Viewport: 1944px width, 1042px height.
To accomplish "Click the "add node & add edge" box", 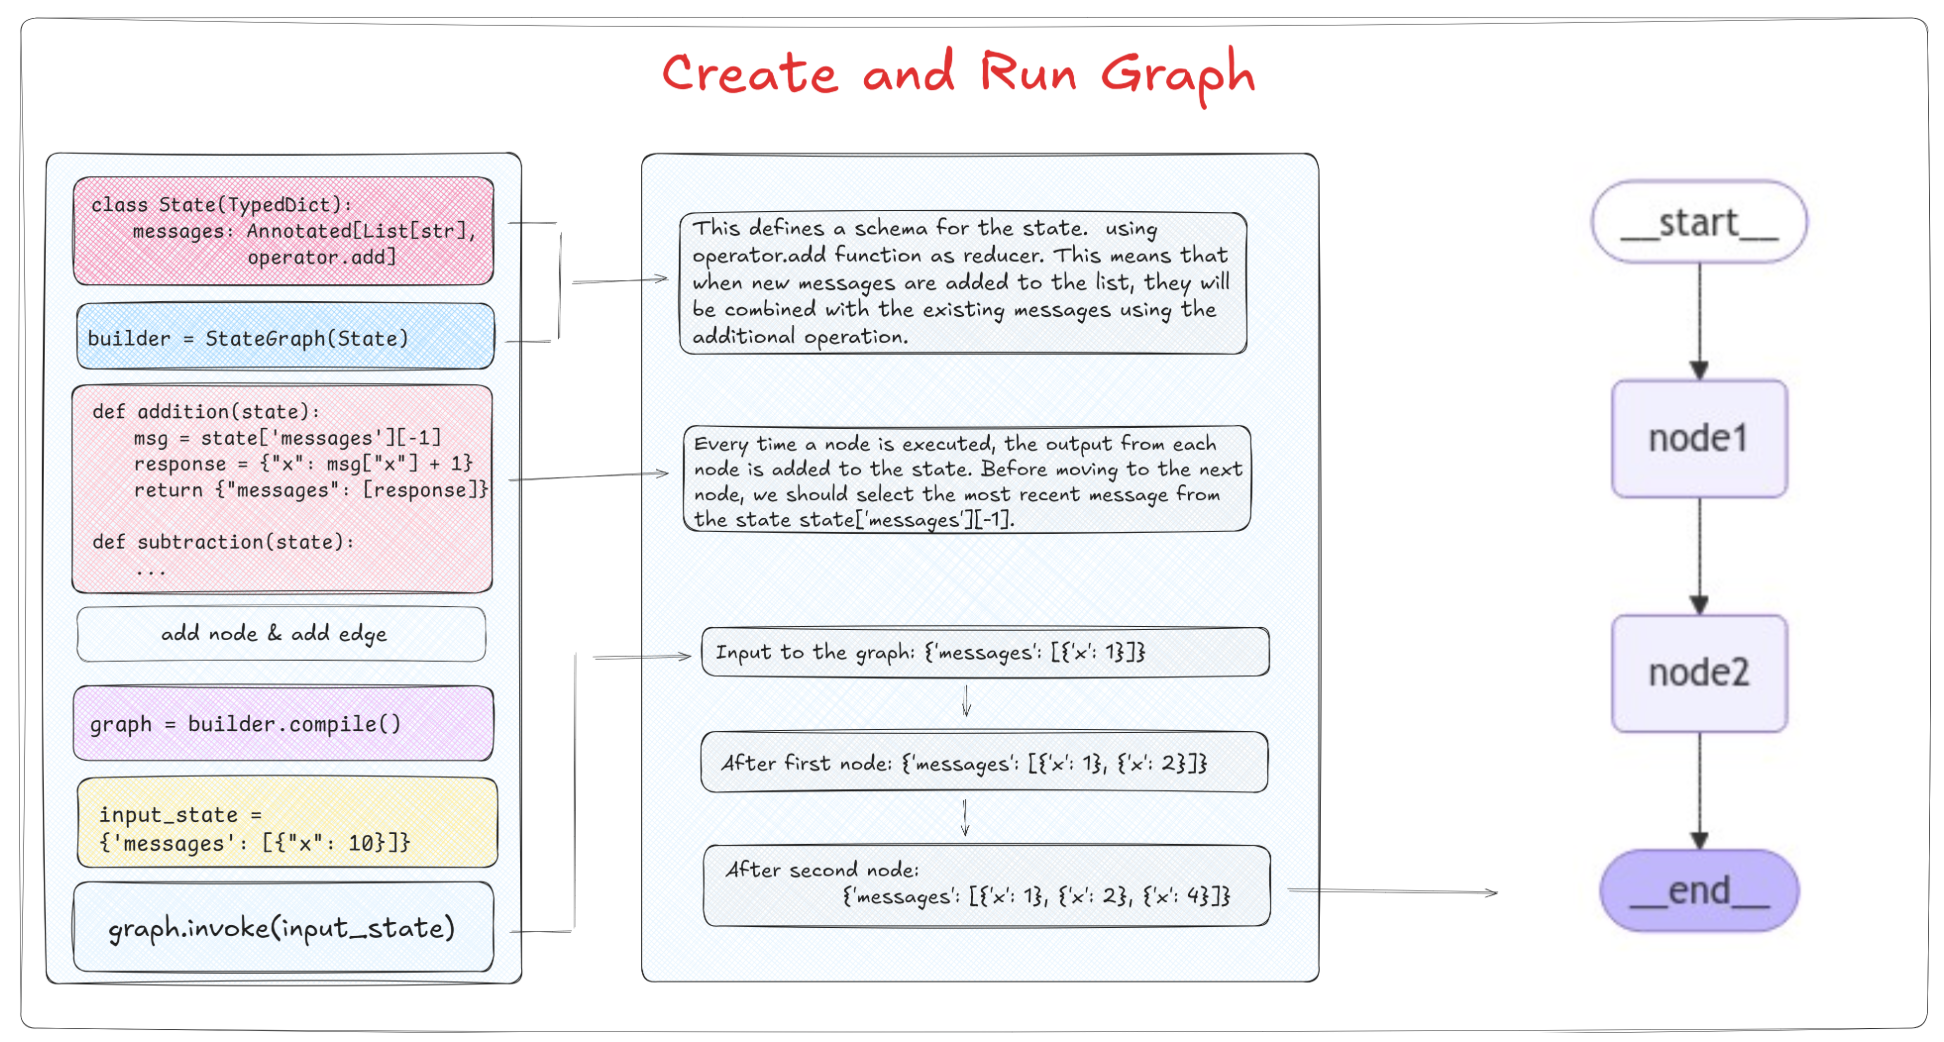I will 281,634.
